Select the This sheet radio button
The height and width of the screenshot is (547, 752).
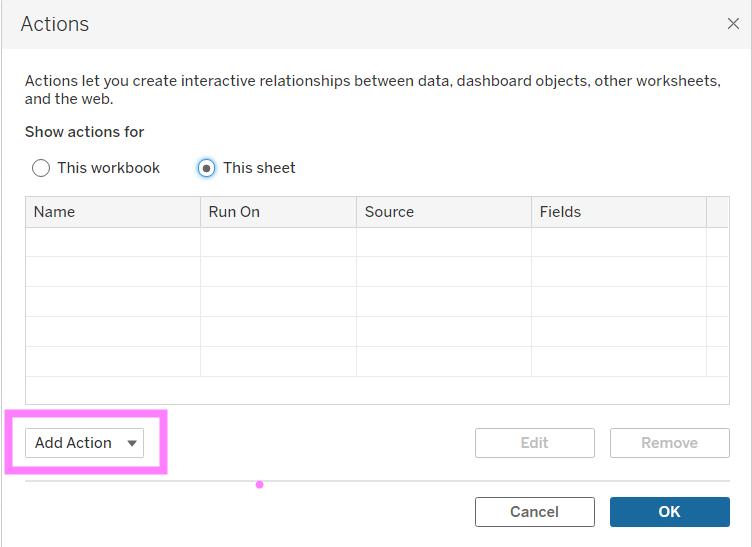[x=206, y=168]
